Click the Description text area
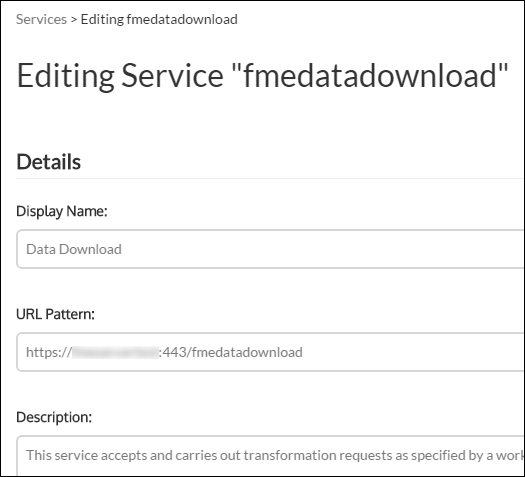 [271, 456]
